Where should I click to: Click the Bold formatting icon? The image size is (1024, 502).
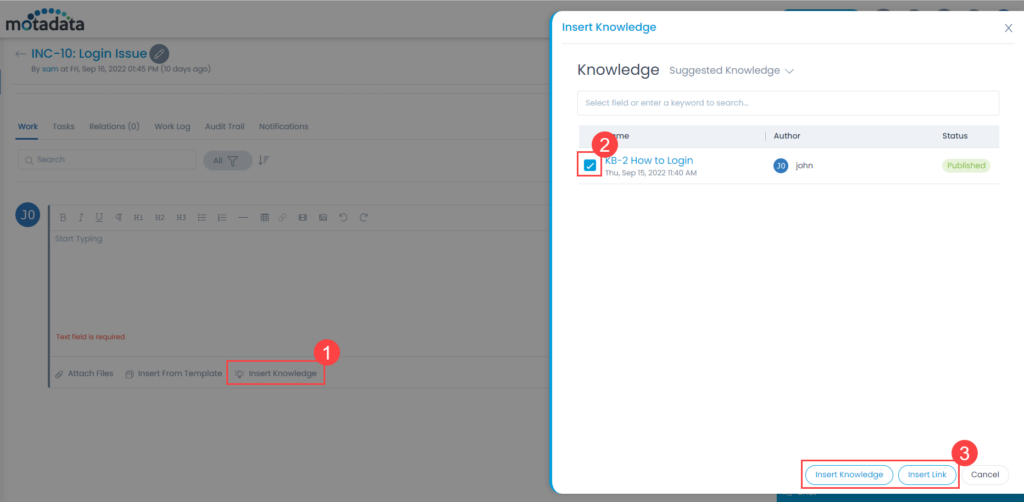tap(63, 217)
